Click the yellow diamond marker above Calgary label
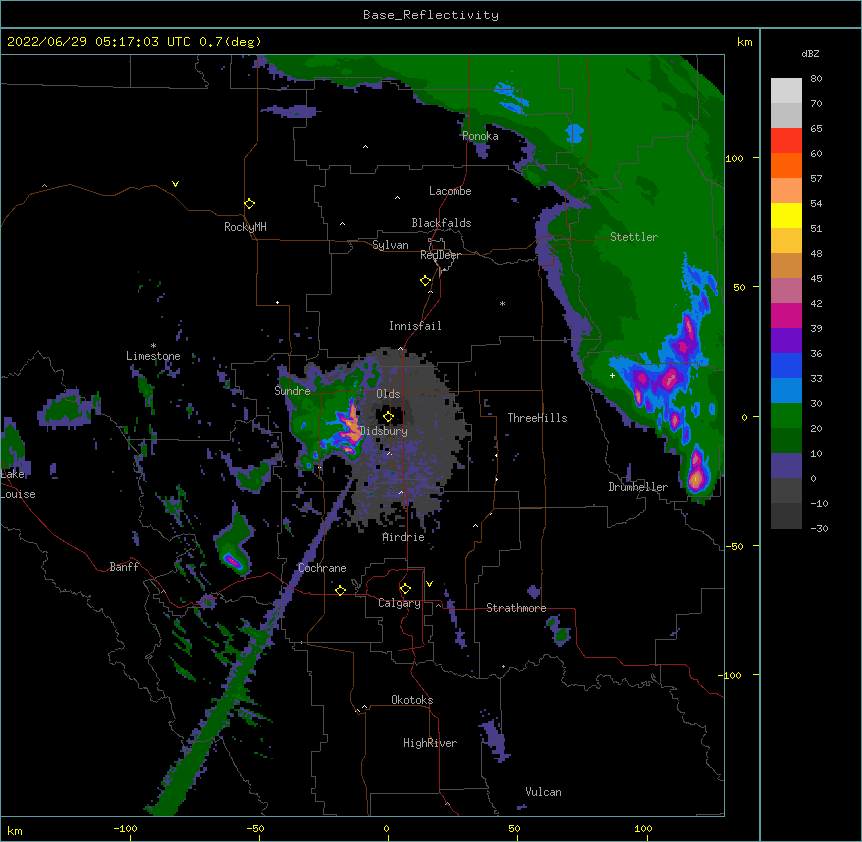The width and height of the screenshot is (862, 842). pos(405,589)
